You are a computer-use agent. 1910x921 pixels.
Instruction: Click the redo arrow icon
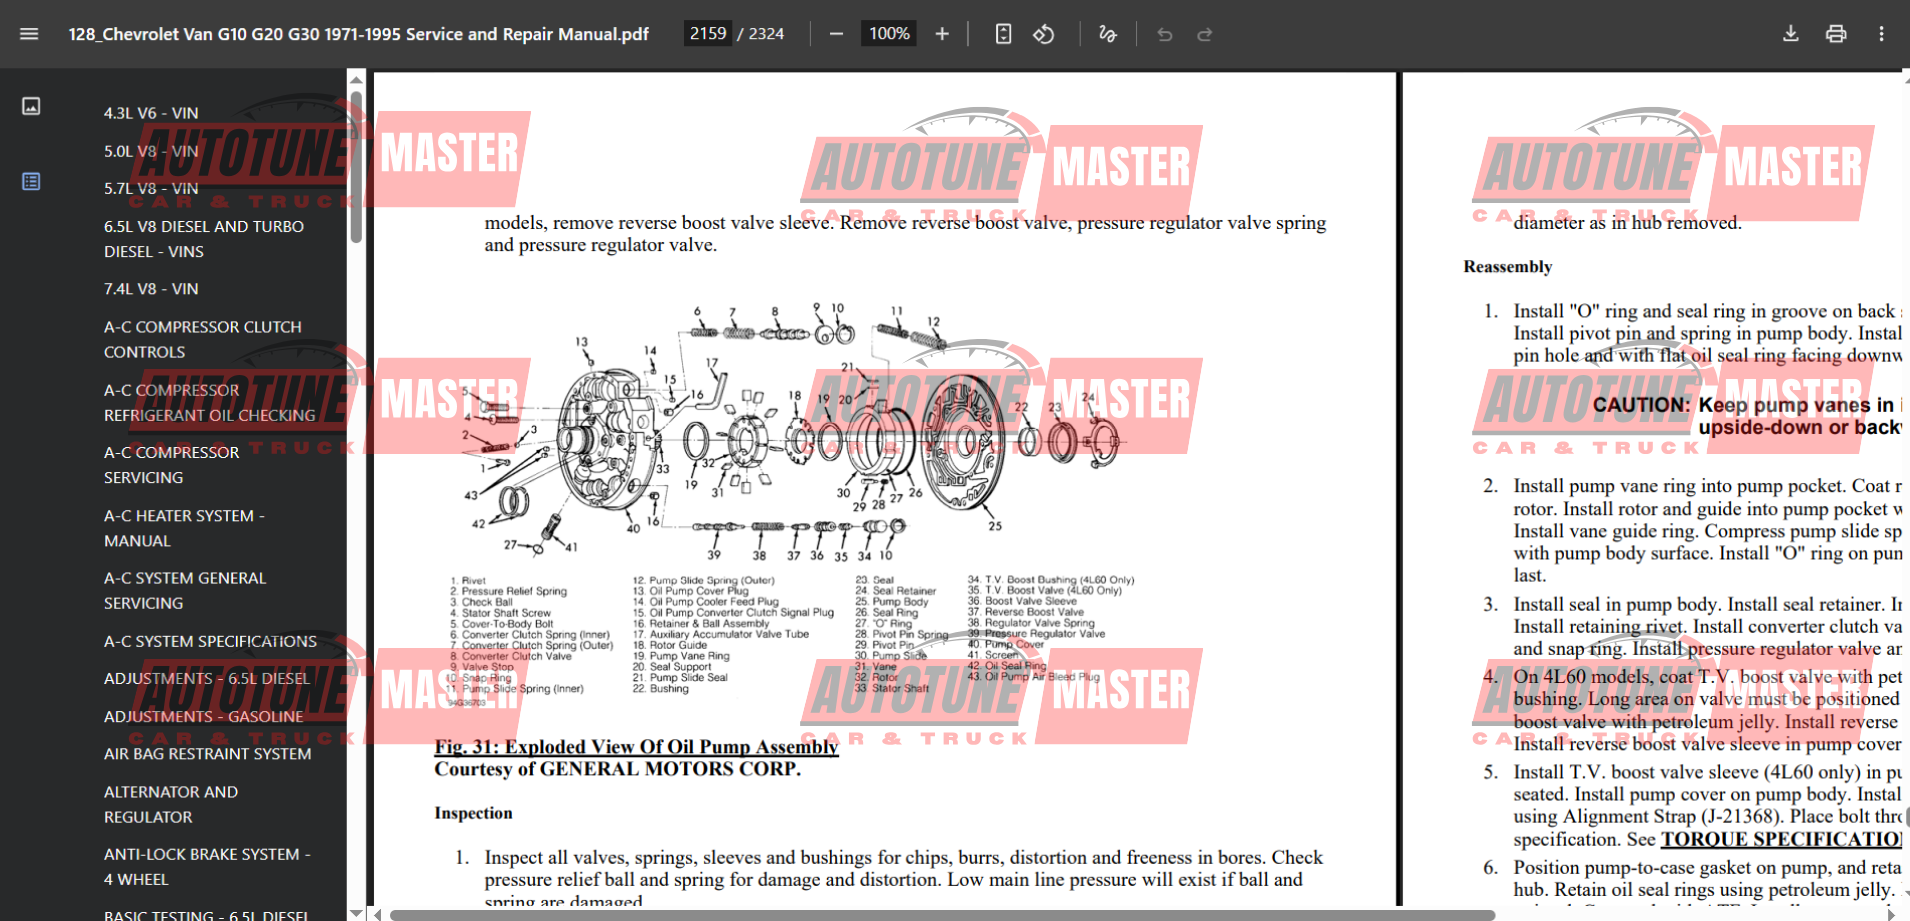pyautogui.click(x=1205, y=34)
